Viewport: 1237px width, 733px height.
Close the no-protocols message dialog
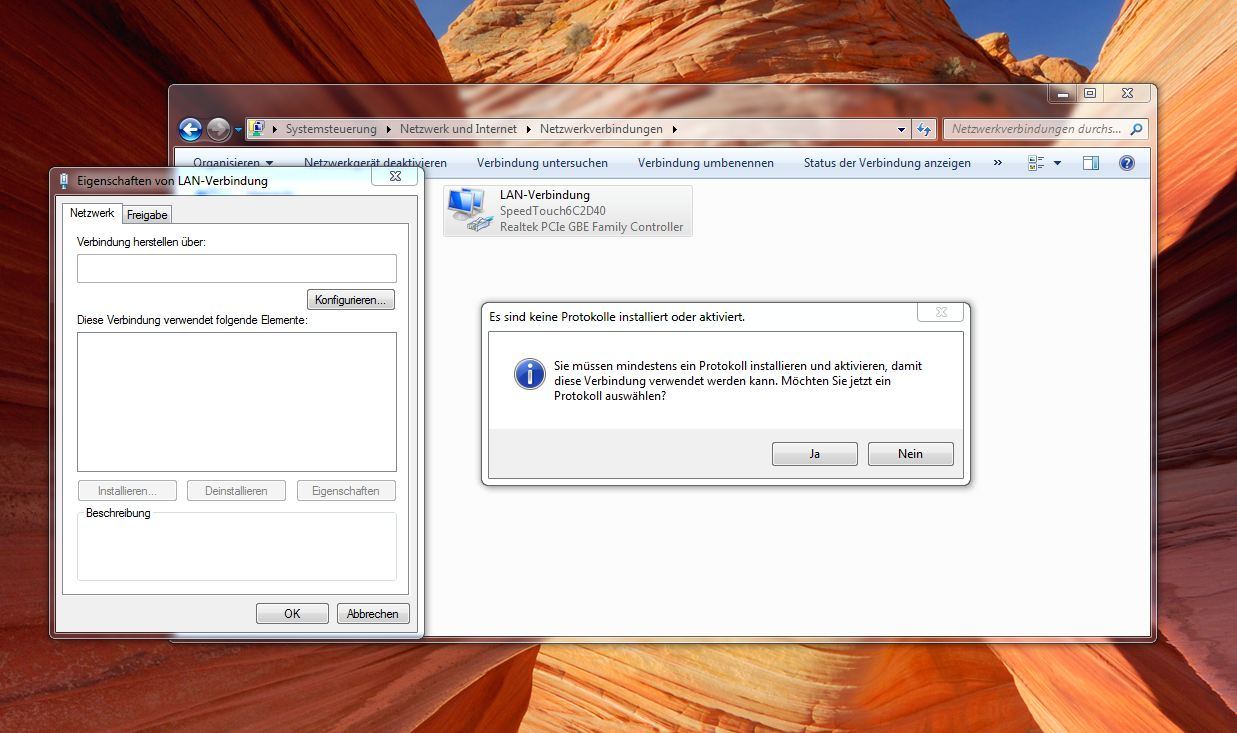tap(941, 312)
